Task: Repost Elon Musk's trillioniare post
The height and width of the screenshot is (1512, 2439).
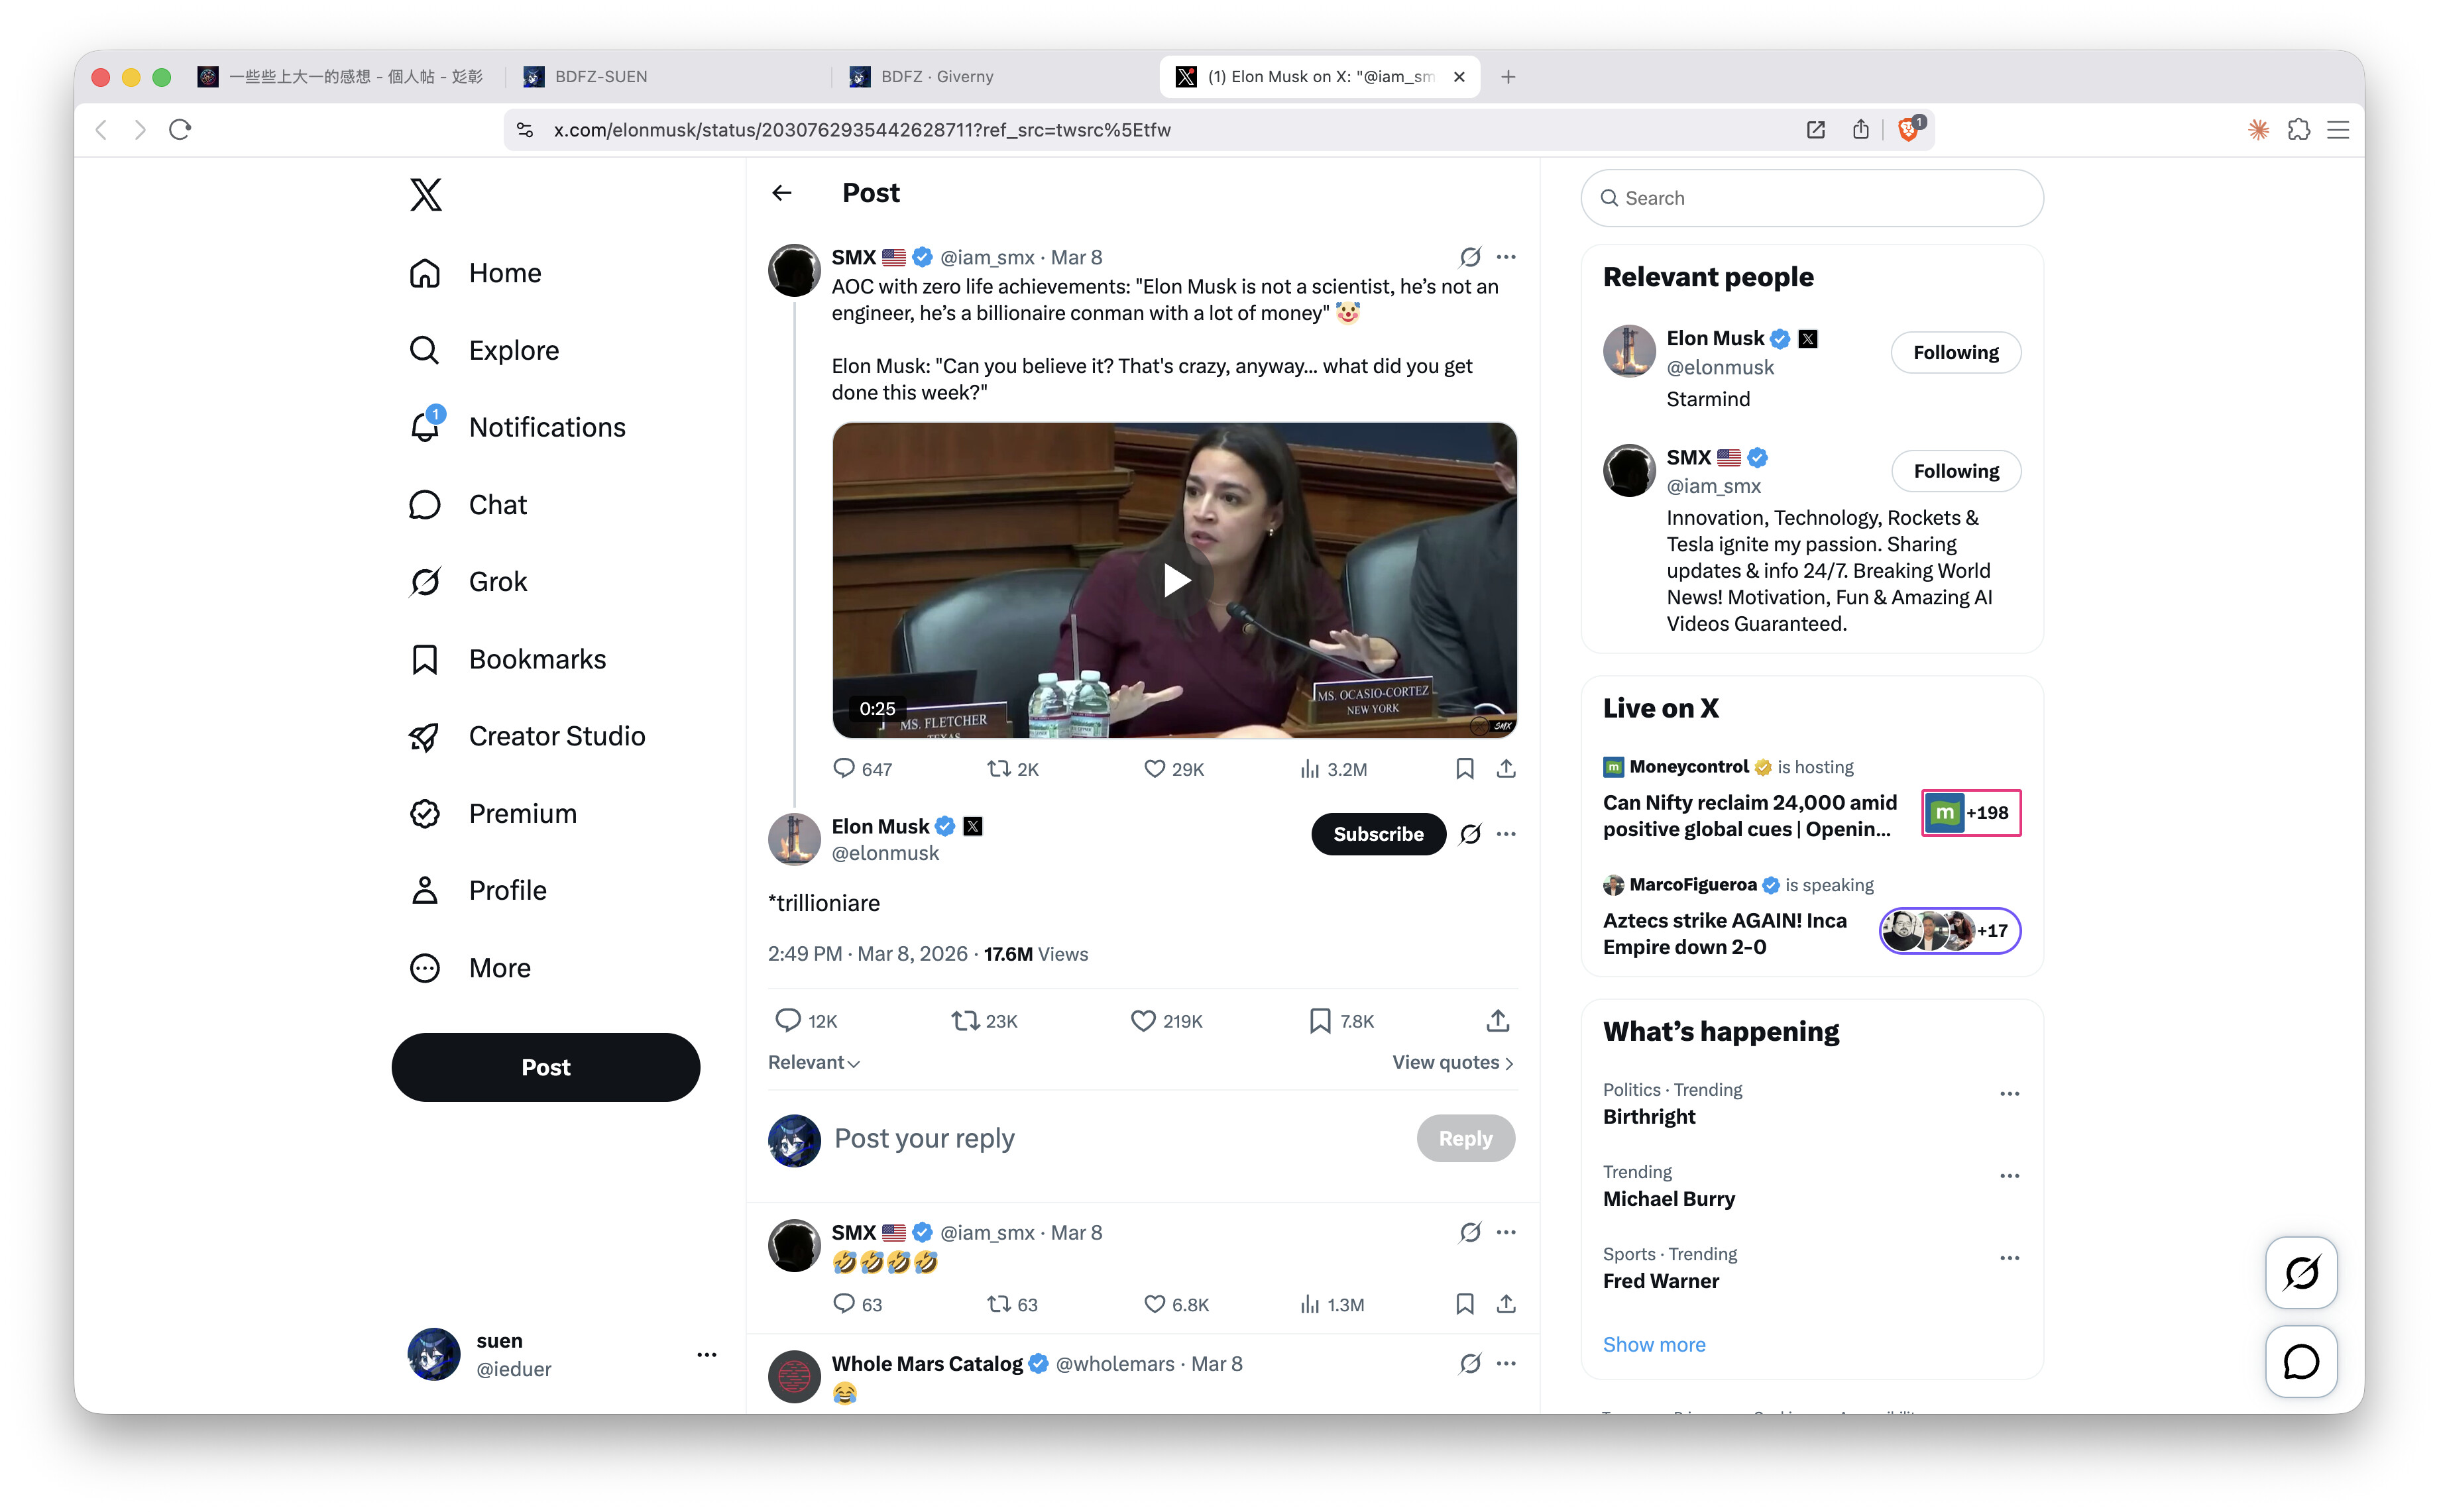Action: [x=964, y=1021]
